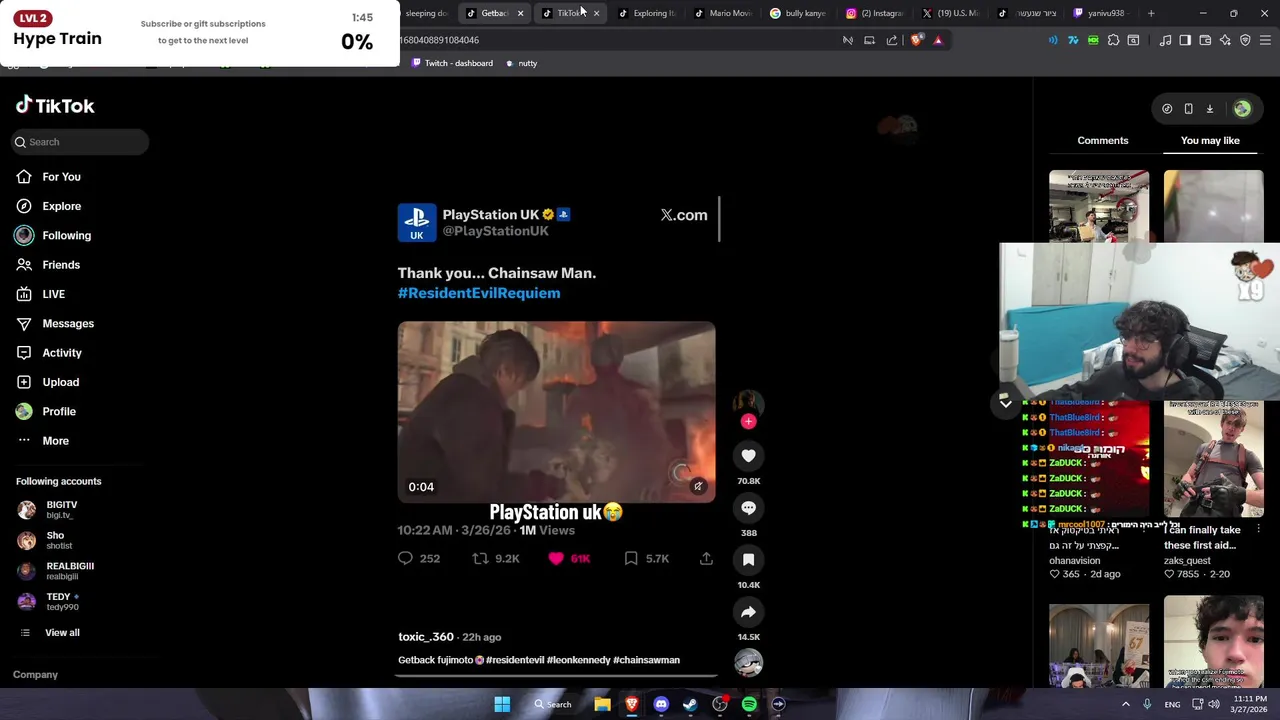1280x720 pixels.
Task: Open File Explorer from taskbar
Action: point(602,704)
